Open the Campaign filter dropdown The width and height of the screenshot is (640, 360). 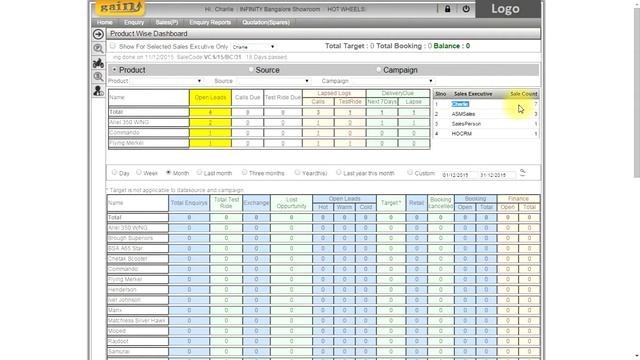[392, 81]
